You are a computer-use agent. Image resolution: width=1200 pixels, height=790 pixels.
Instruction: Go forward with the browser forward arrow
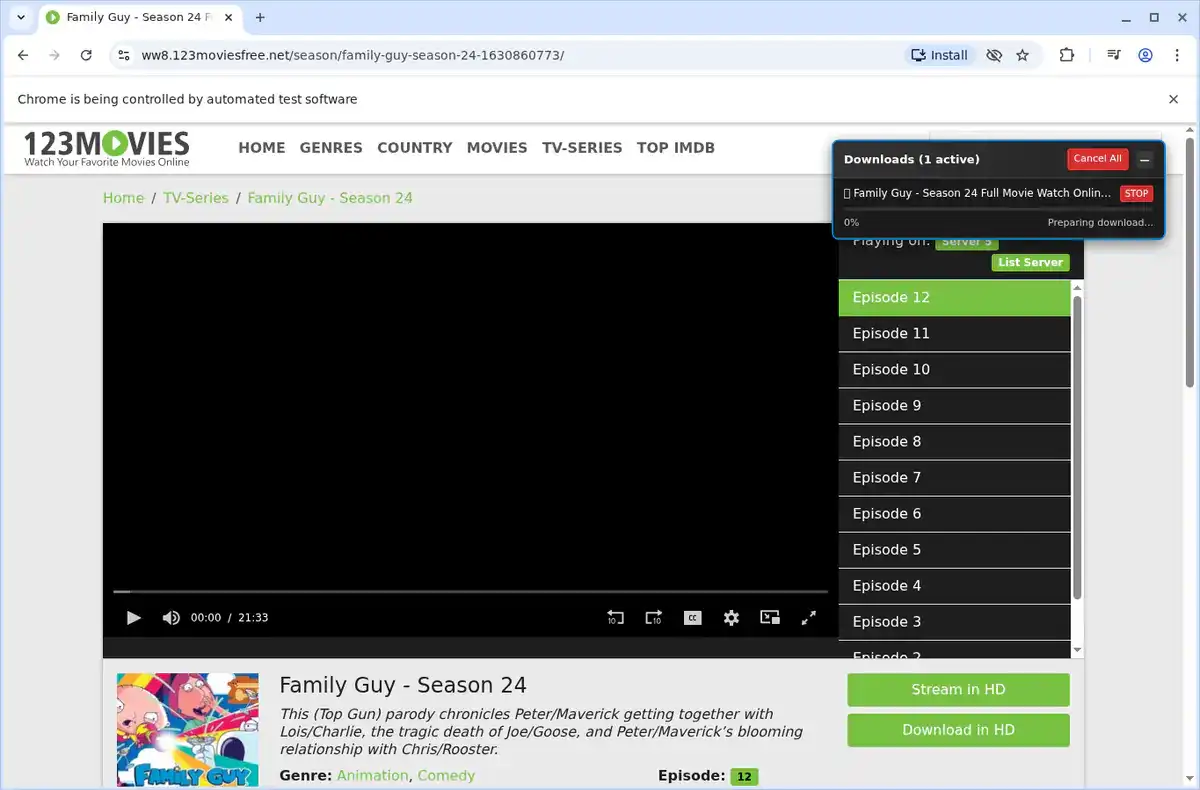(x=55, y=55)
